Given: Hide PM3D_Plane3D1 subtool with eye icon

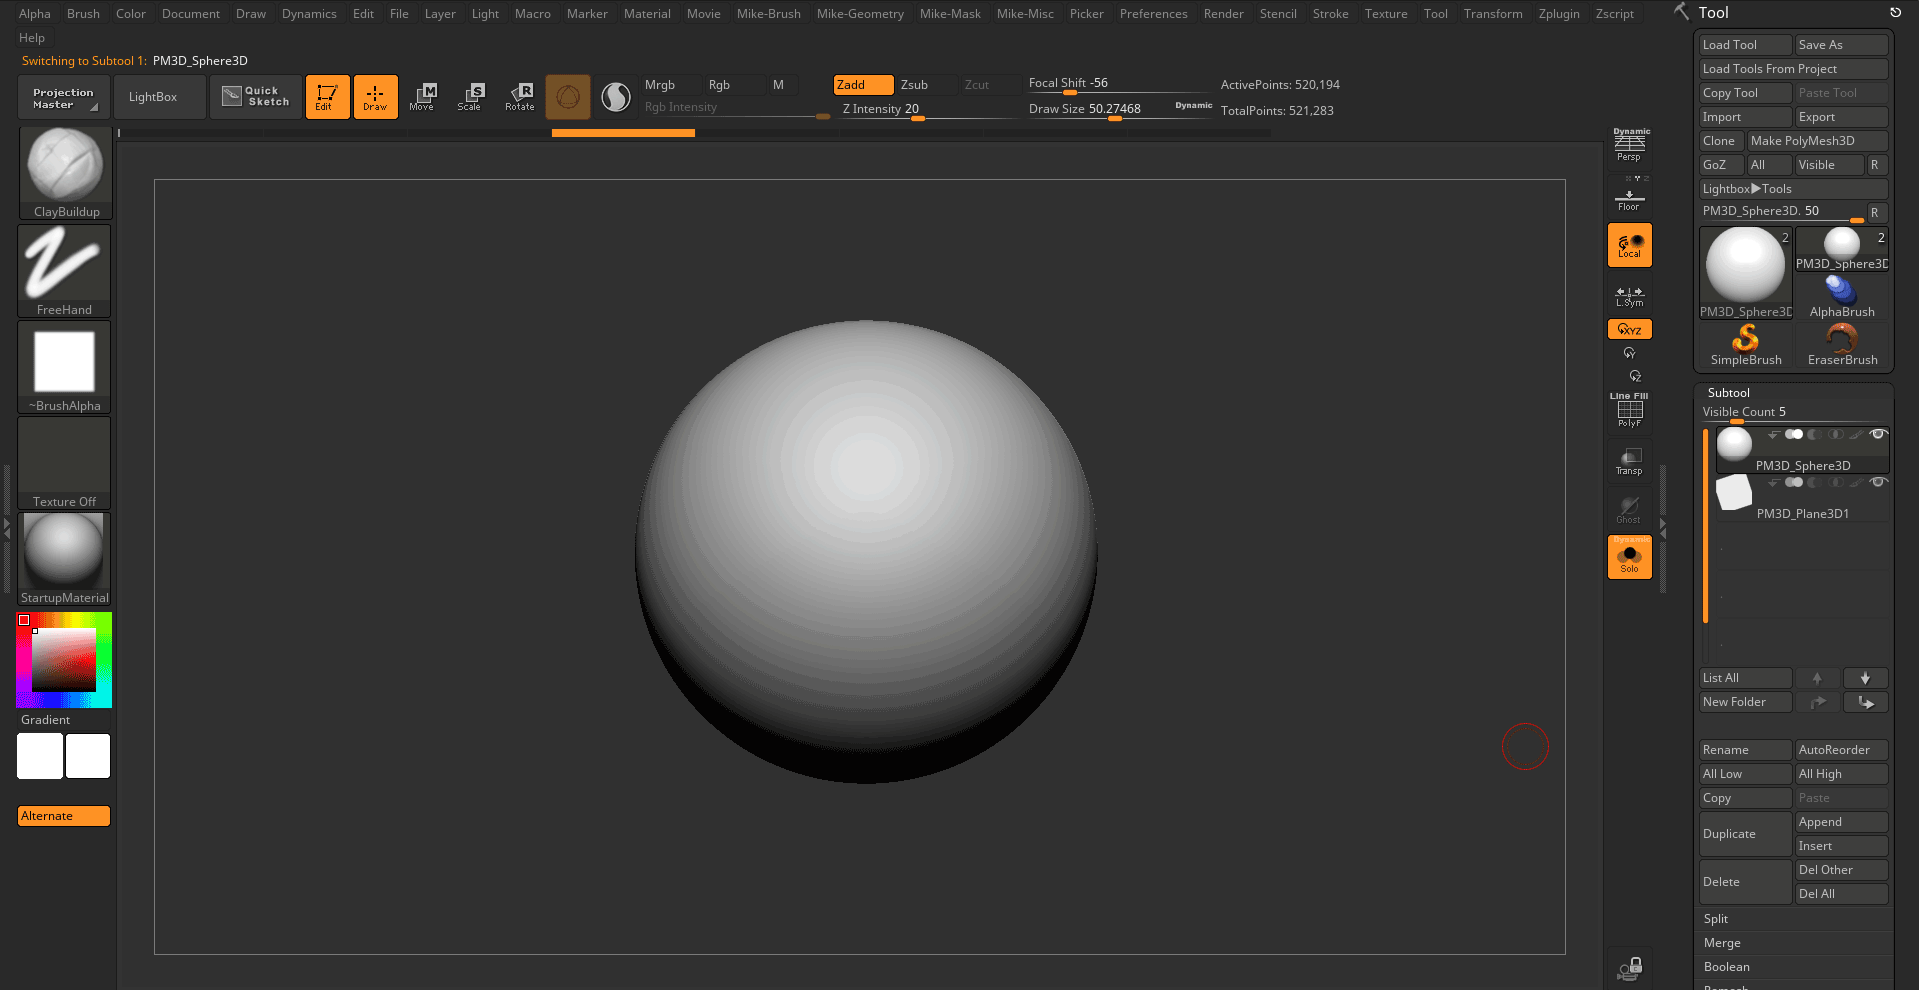Looking at the screenshot, I should 1878,482.
